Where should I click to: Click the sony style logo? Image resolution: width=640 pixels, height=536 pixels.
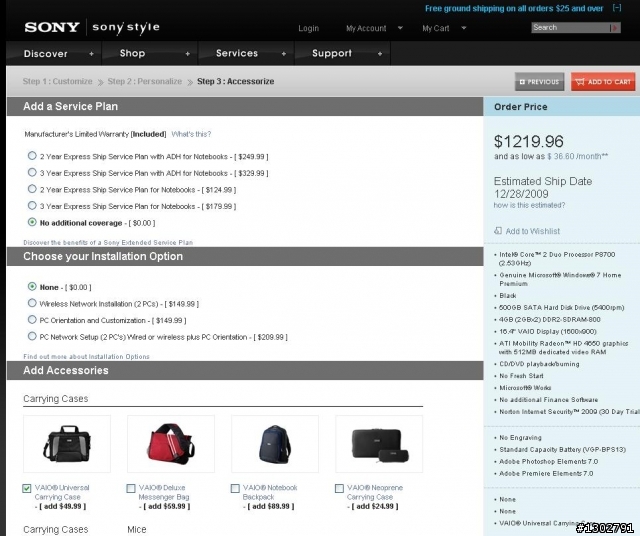[x=126, y=27]
